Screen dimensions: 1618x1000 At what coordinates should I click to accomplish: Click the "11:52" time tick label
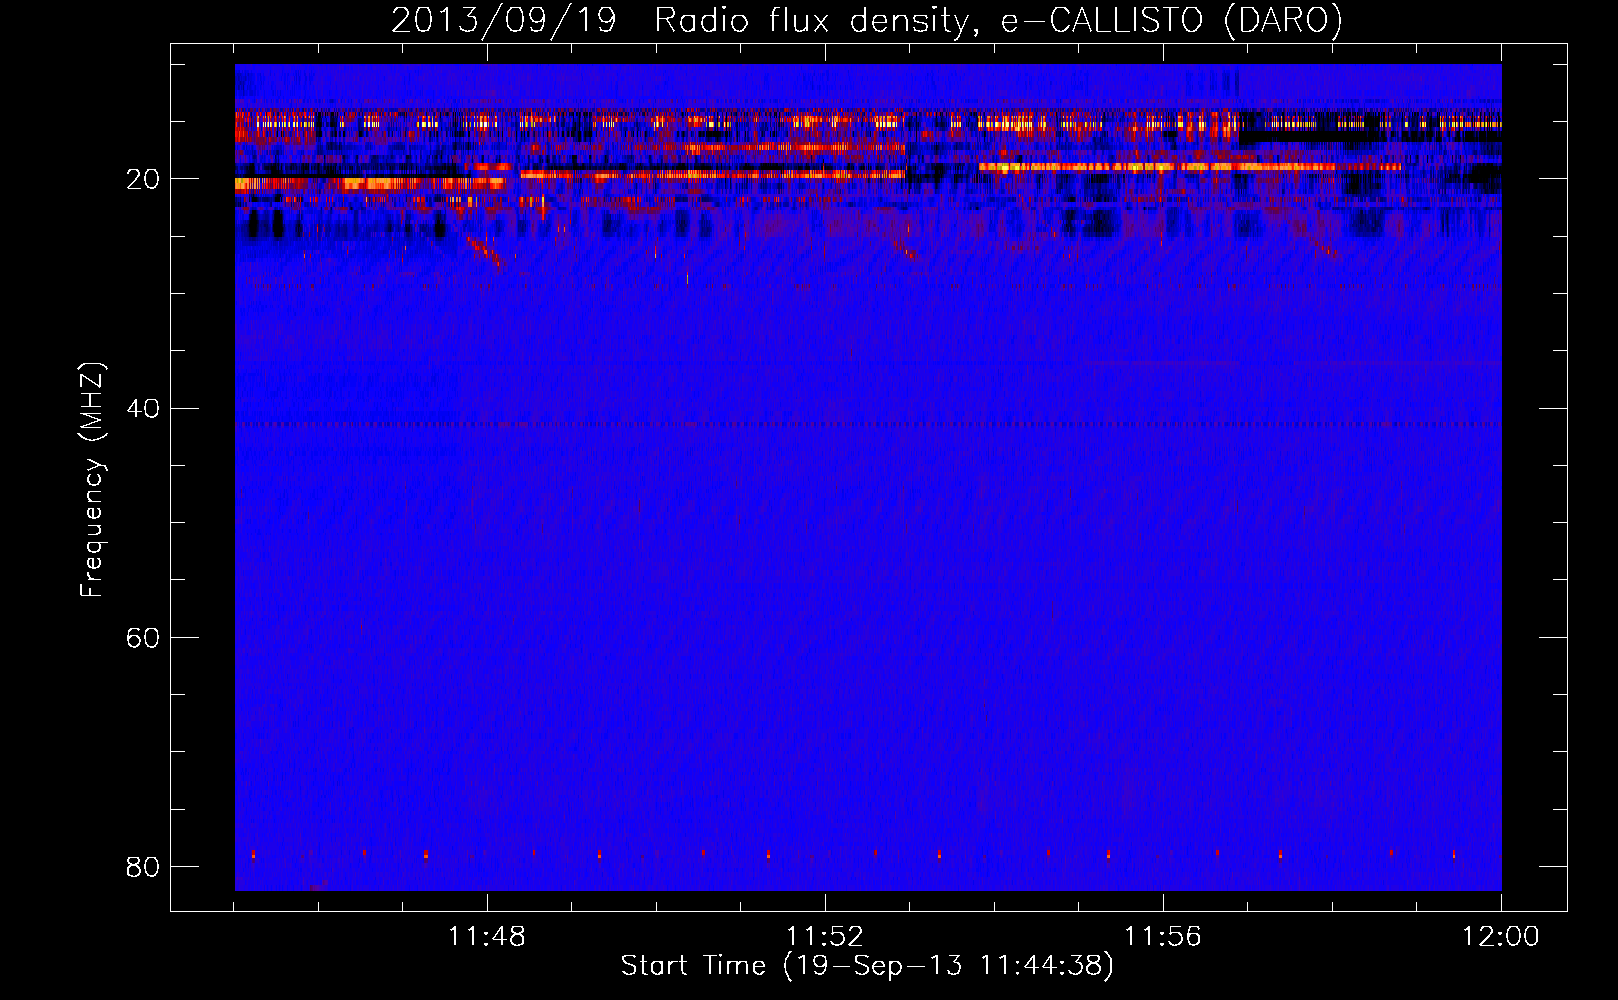tap(825, 937)
